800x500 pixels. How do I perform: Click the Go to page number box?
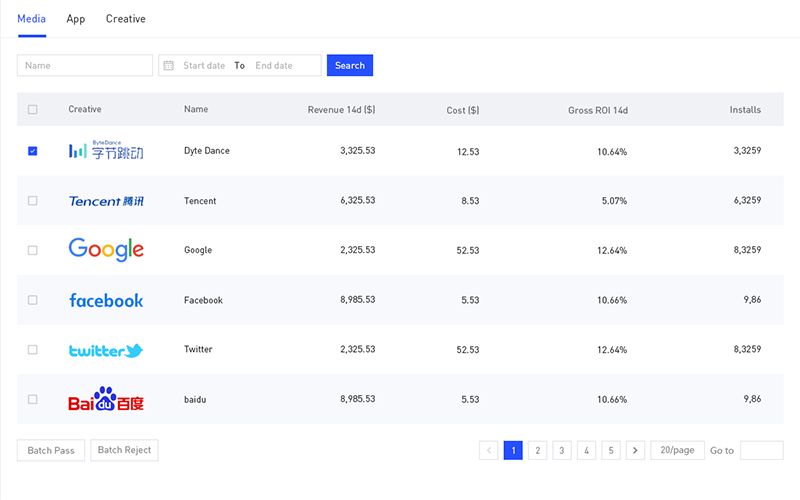pos(762,451)
